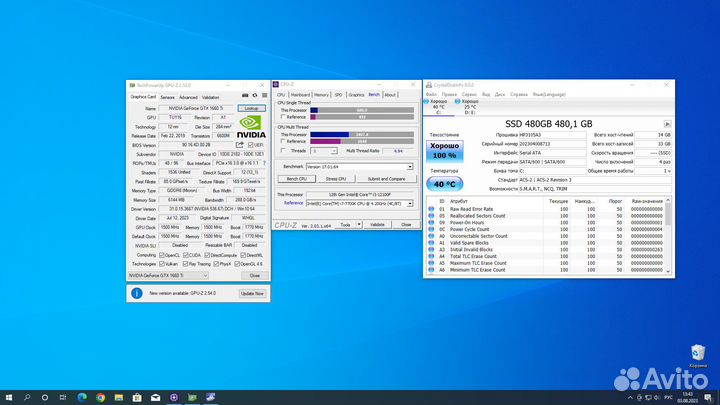720x405 pixels.
Task: Click the Bus Interface question mark
Action: [264, 163]
